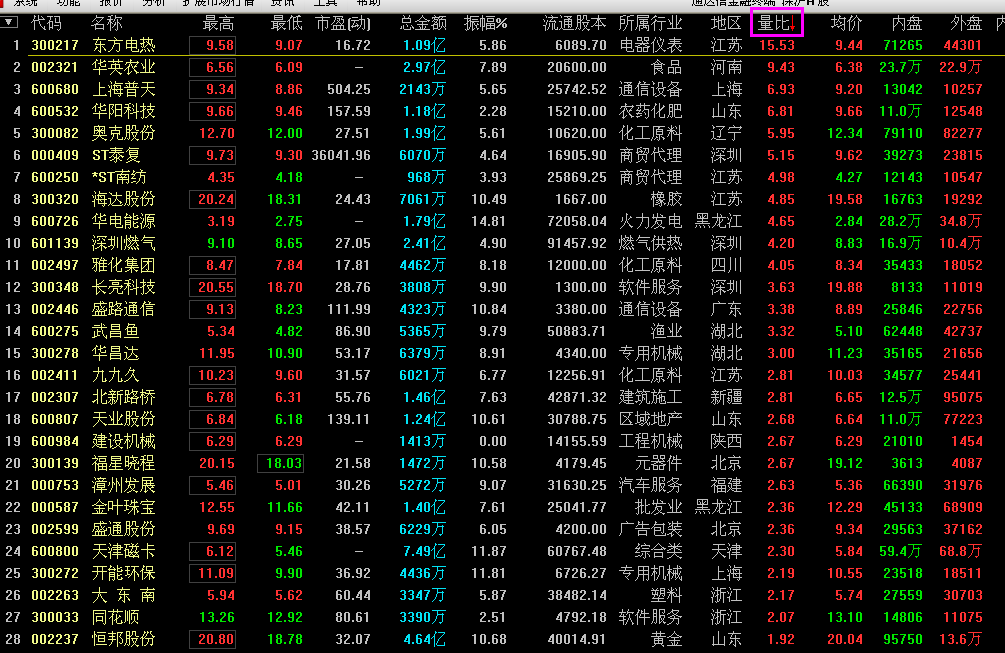Select the stock name 深圳燃气

coord(124,244)
